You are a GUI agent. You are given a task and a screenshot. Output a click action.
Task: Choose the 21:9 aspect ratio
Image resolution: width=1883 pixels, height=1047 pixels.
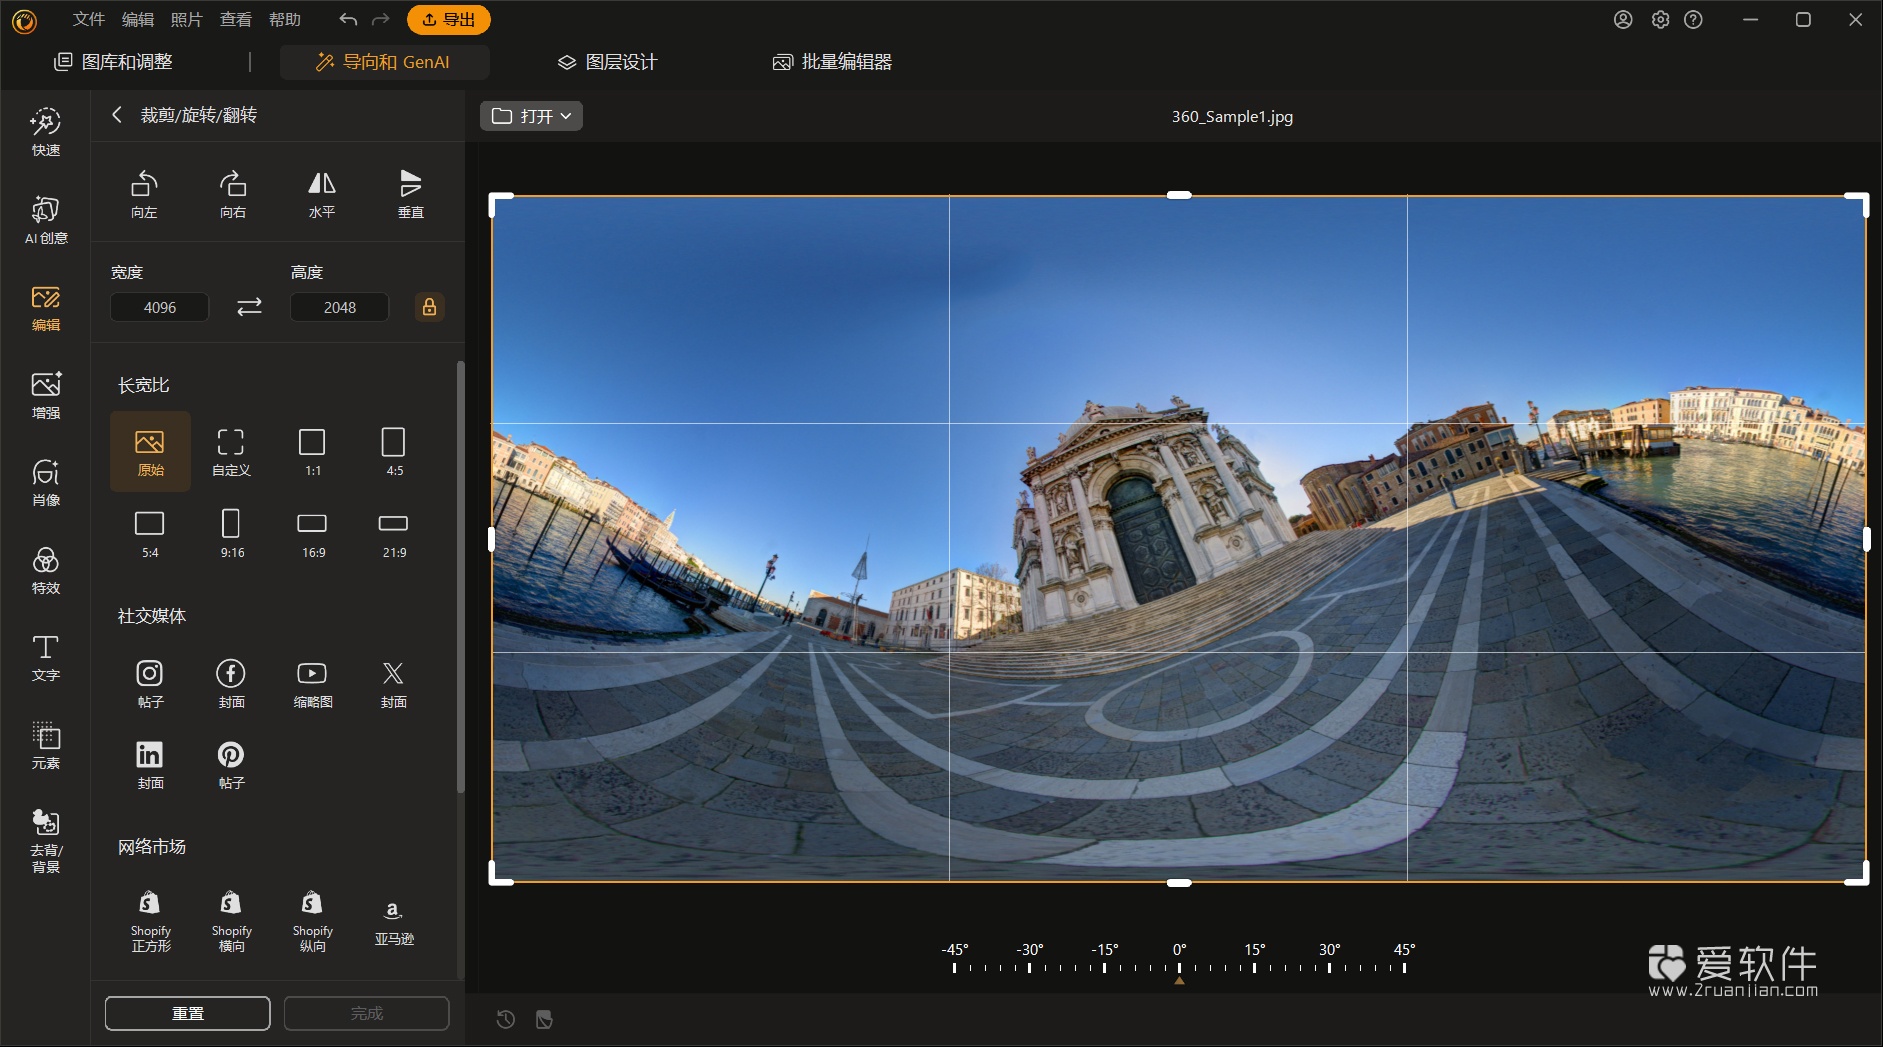(394, 533)
